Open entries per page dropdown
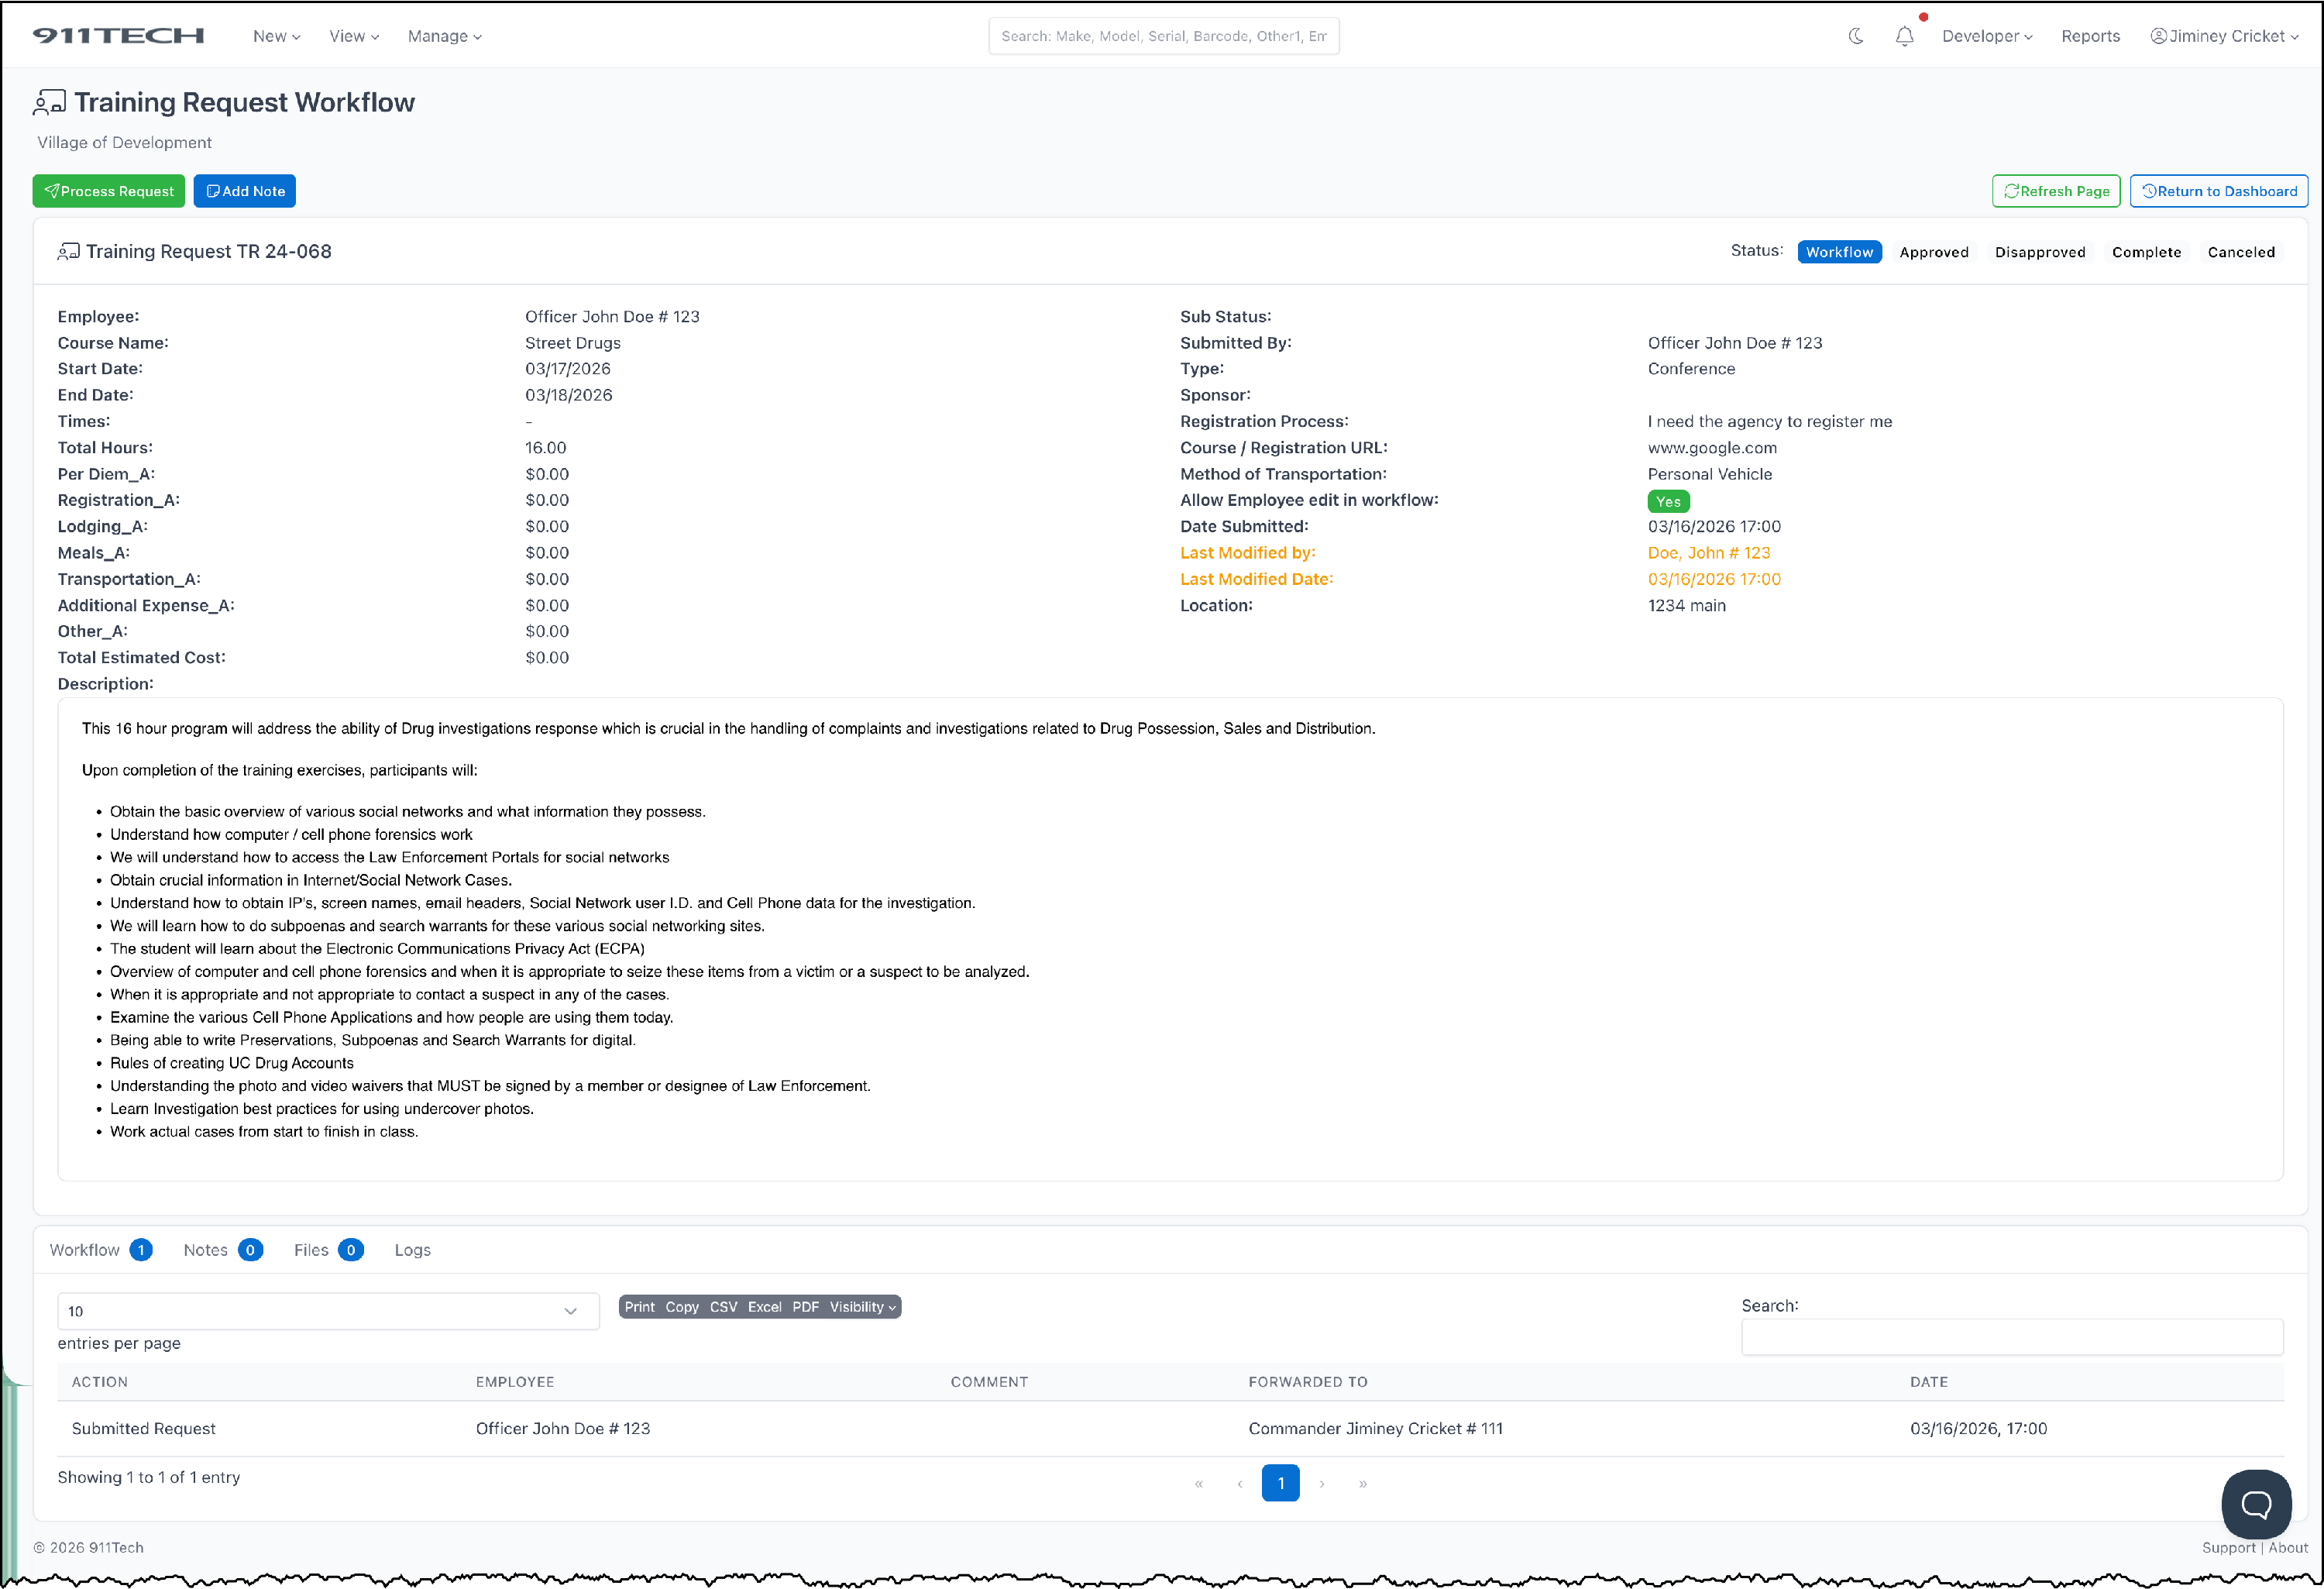The image size is (2324, 1589). pos(328,1311)
